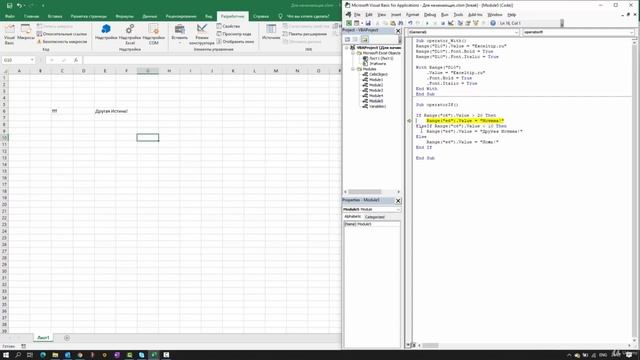640x360 pixels.
Task: Click View Microsoft Excel icon in VBA toolbar
Action: click(349, 23)
